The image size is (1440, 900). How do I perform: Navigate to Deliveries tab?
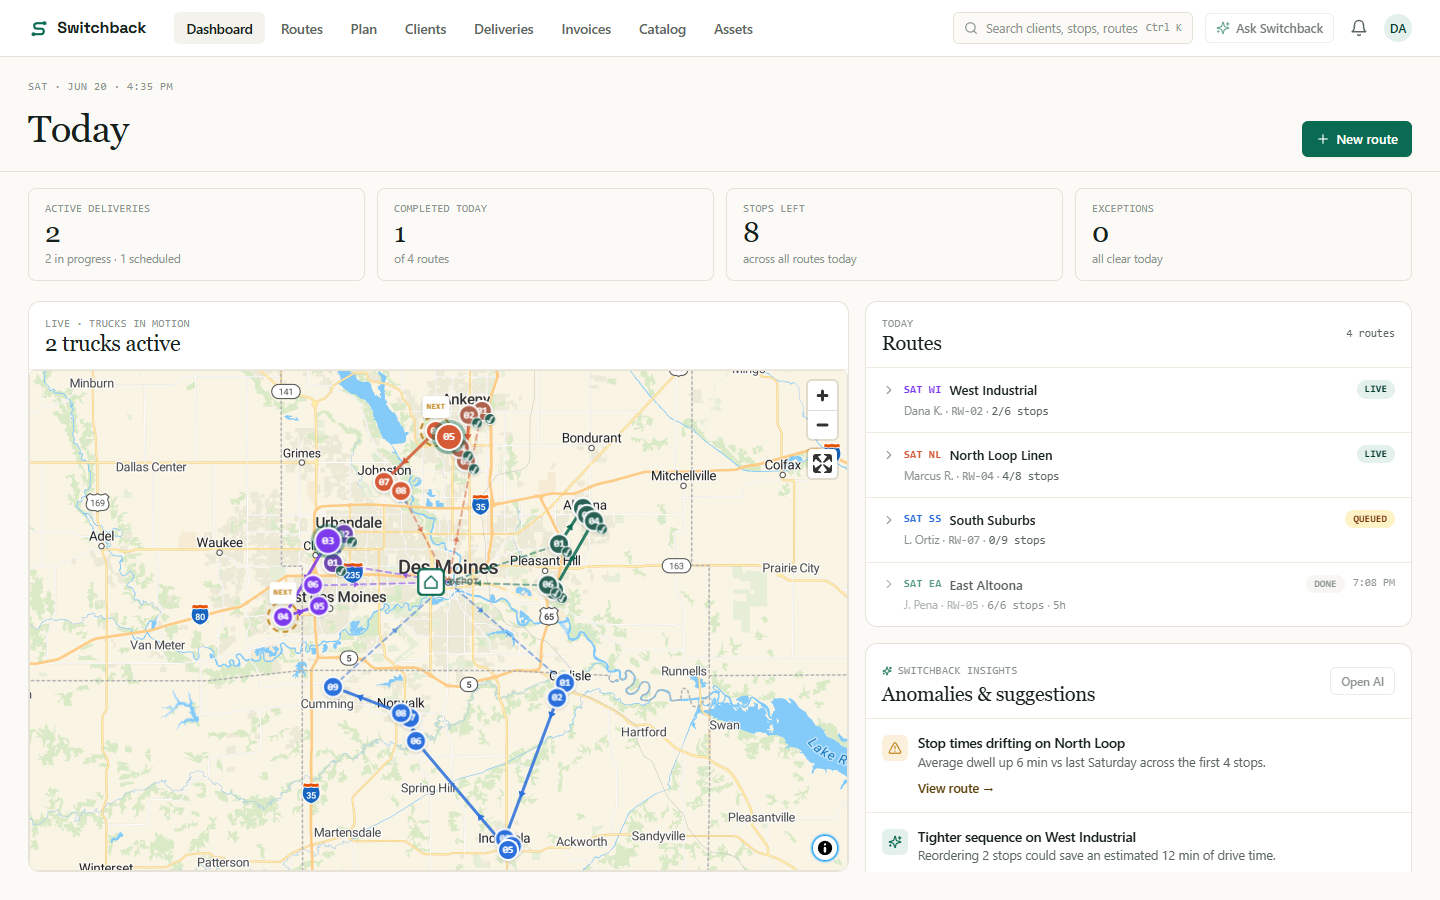click(504, 29)
